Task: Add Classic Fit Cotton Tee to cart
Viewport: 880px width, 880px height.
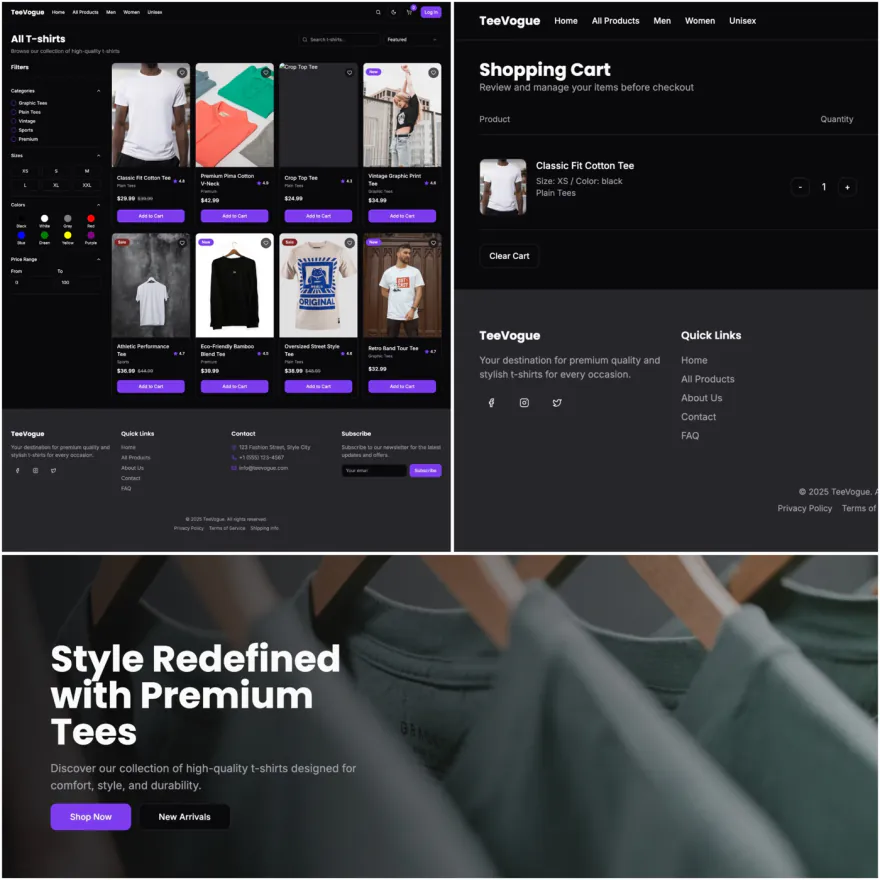Action: tap(150, 216)
